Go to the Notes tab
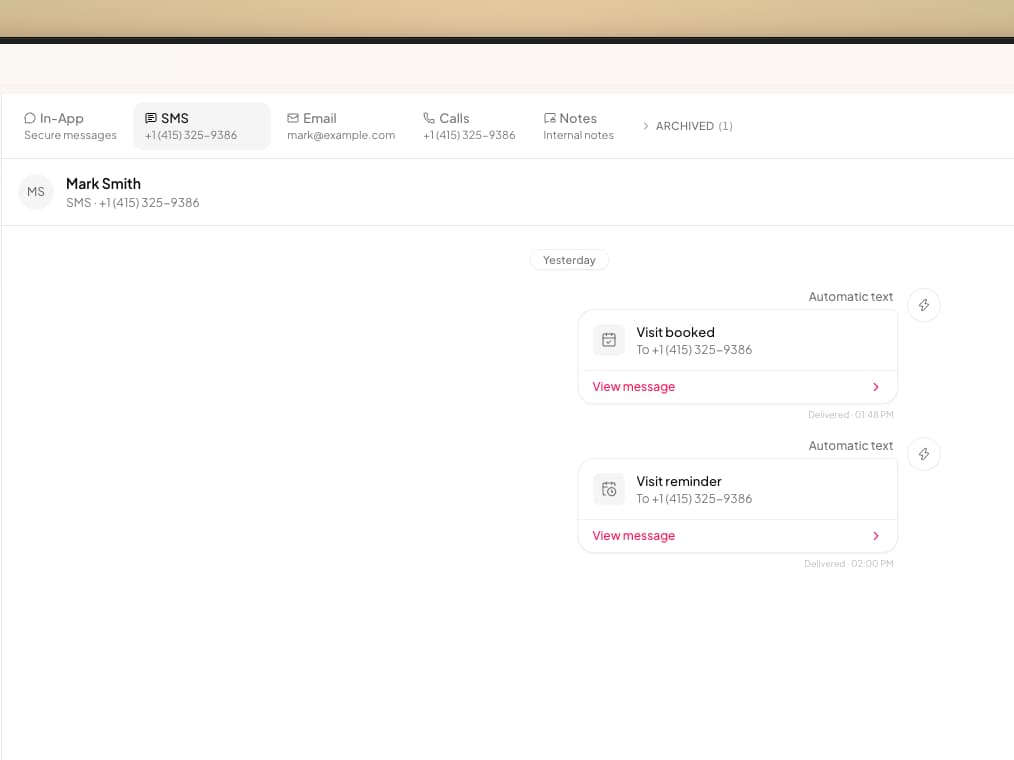 (578, 126)
